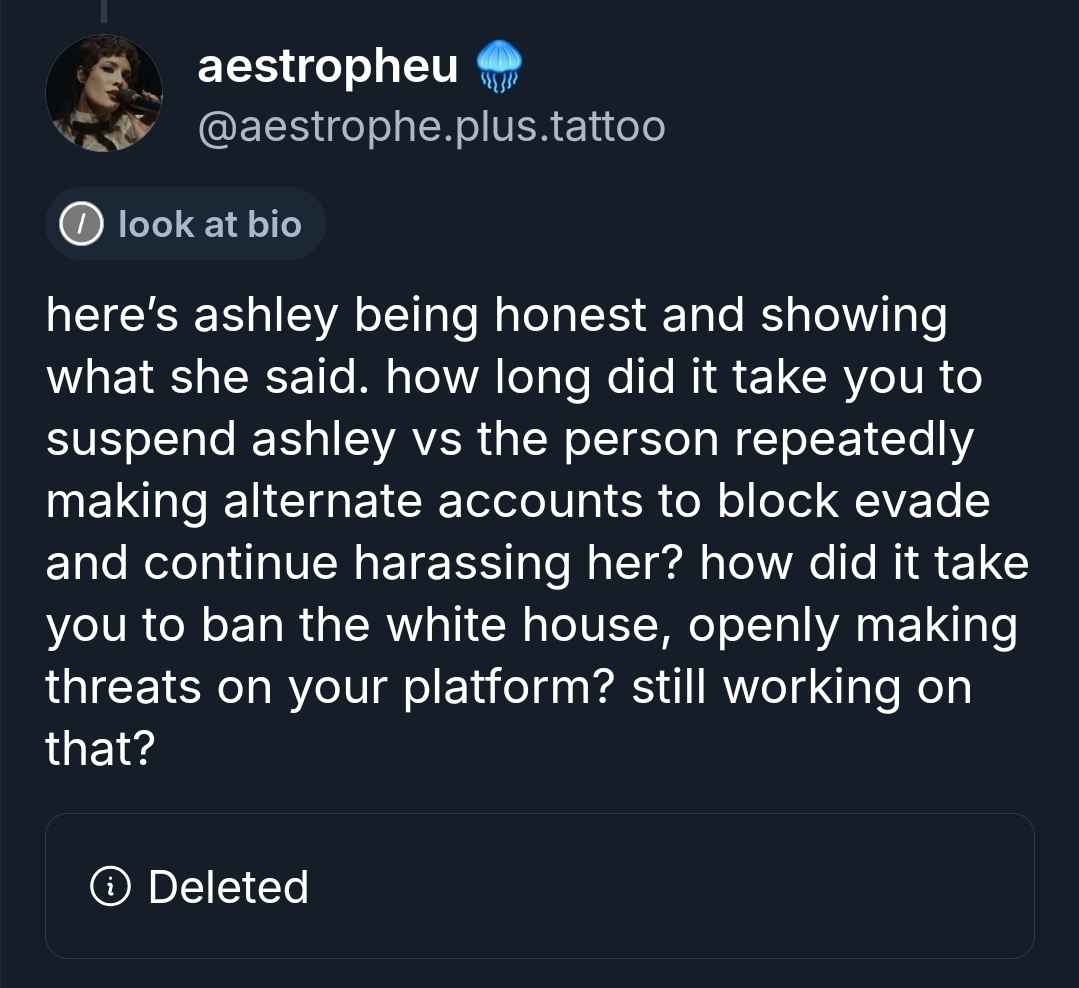Click the "Deleted" text in the quote

228,886
